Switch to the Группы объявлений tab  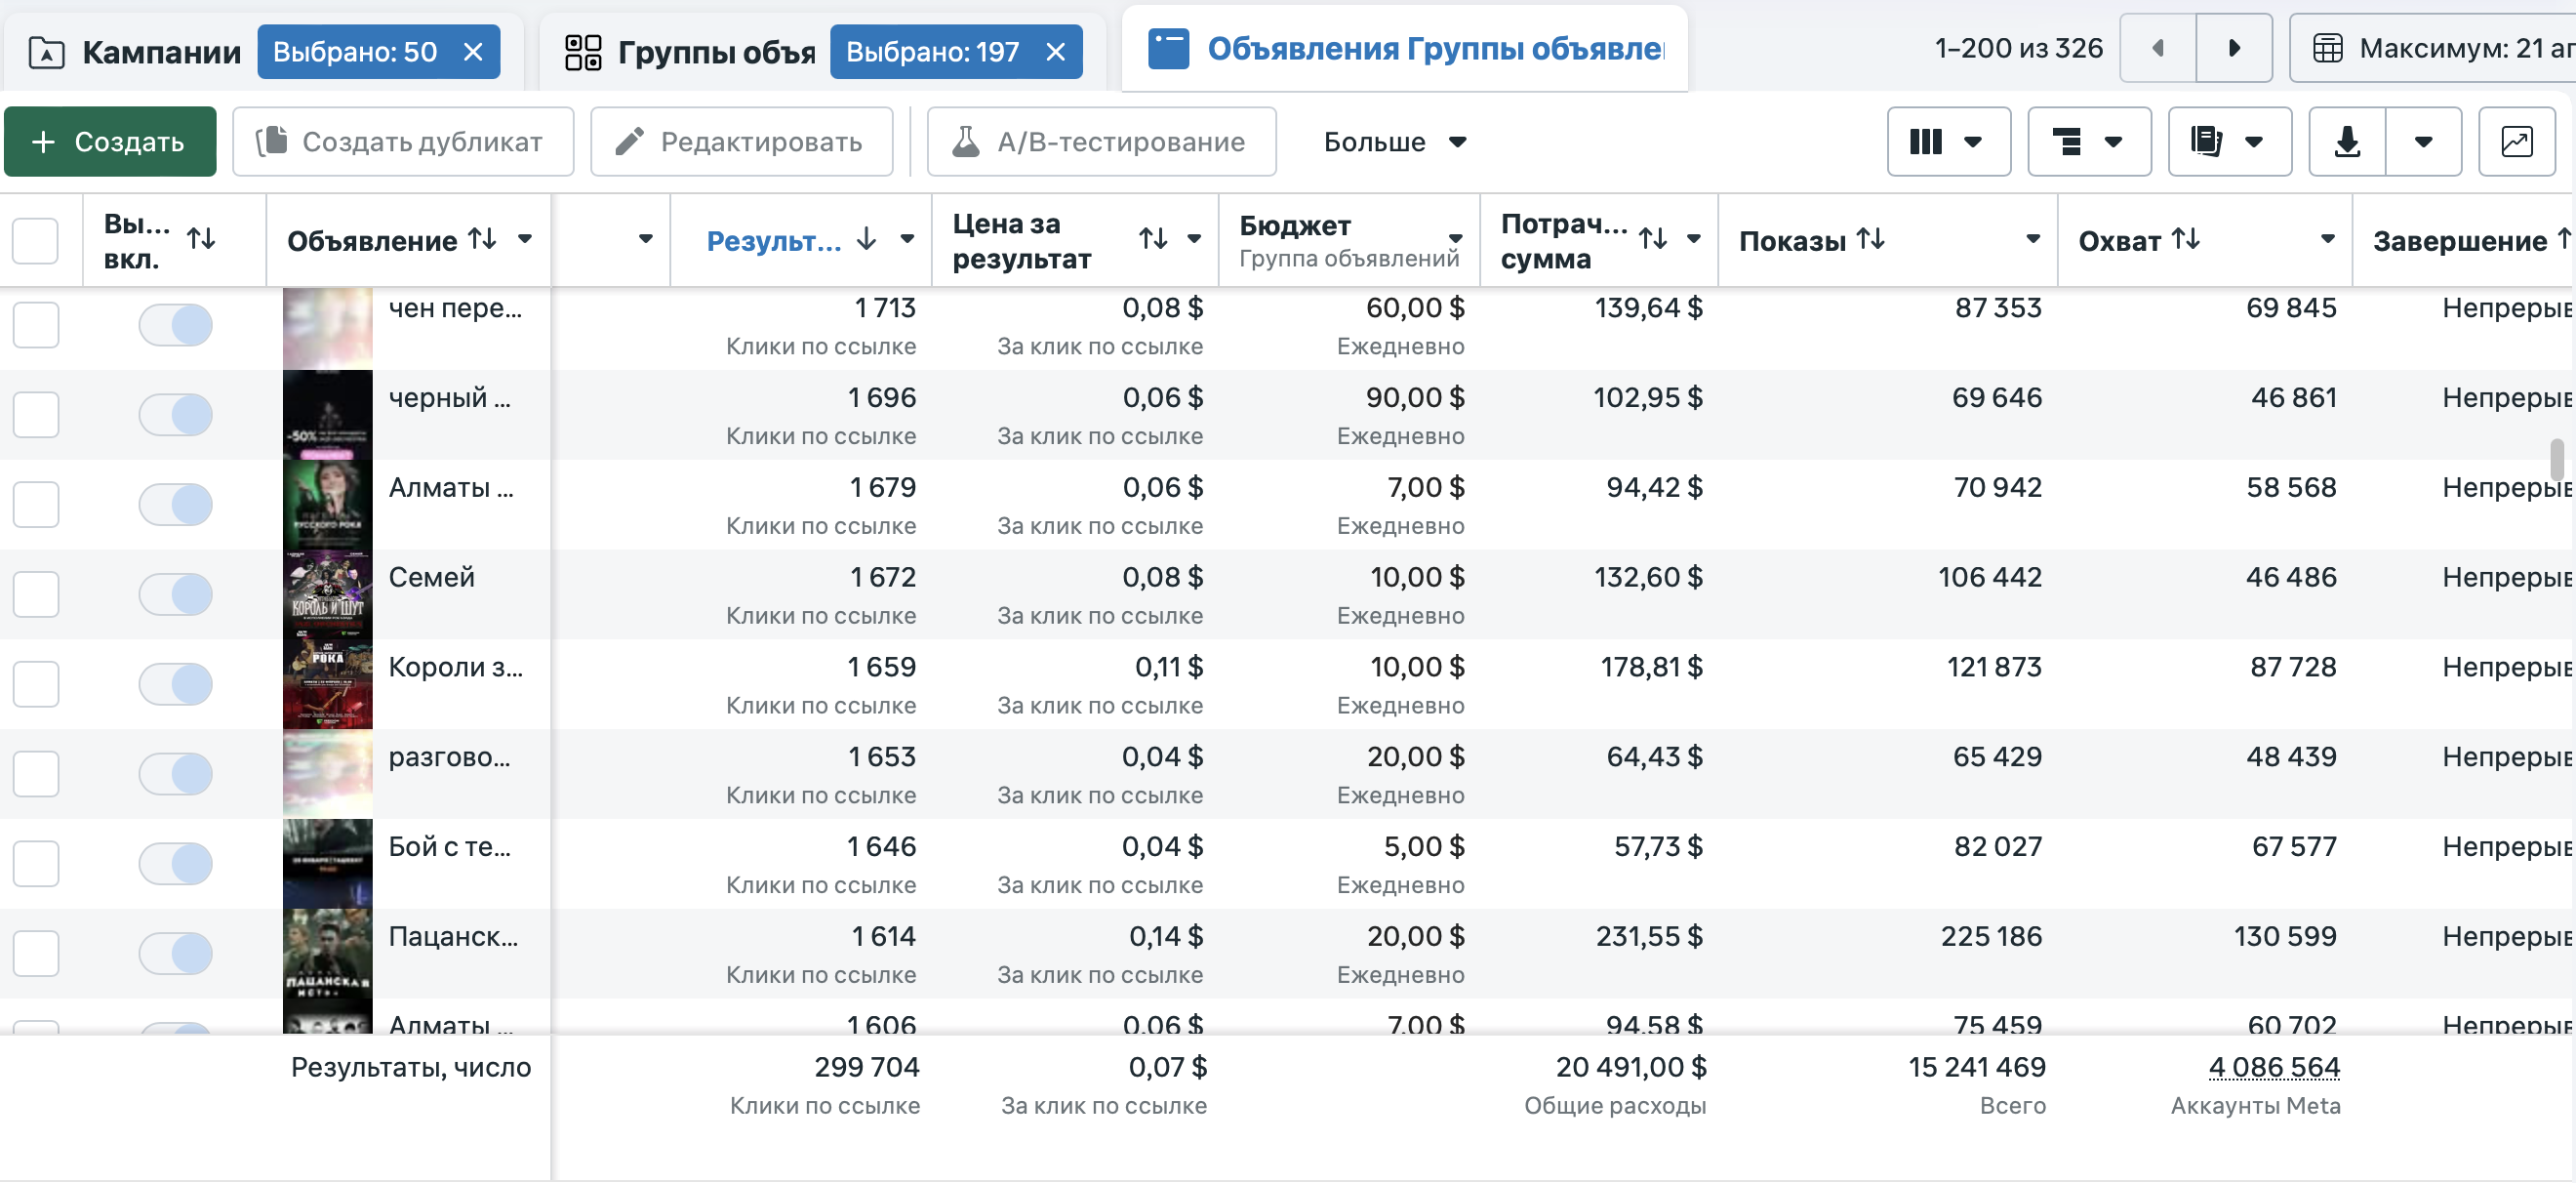(691, 52)
